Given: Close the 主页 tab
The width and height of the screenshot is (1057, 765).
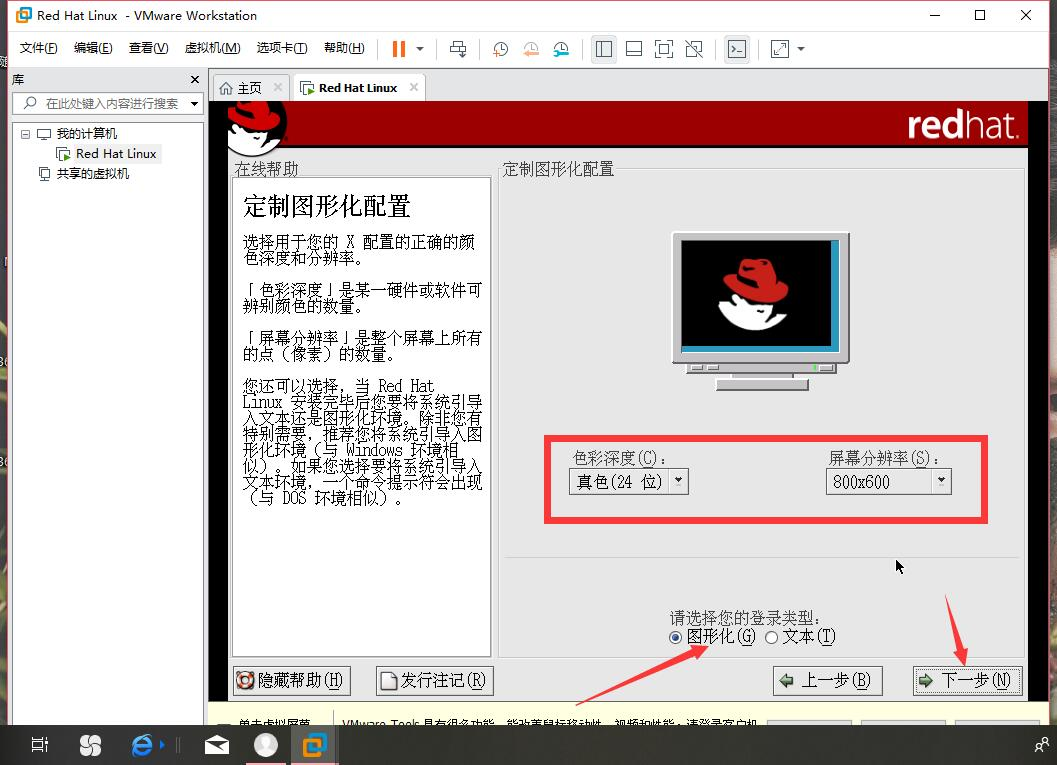Looking at the screenshot, I should [278, 87].
